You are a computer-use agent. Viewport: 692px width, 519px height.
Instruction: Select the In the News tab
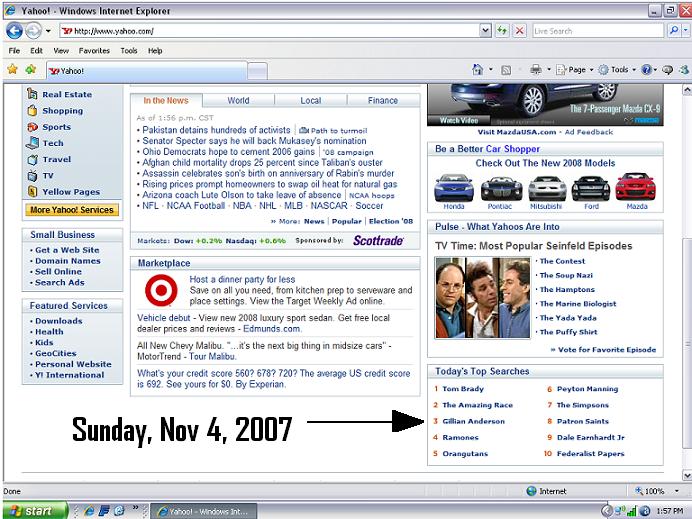[x=166, y=101]
